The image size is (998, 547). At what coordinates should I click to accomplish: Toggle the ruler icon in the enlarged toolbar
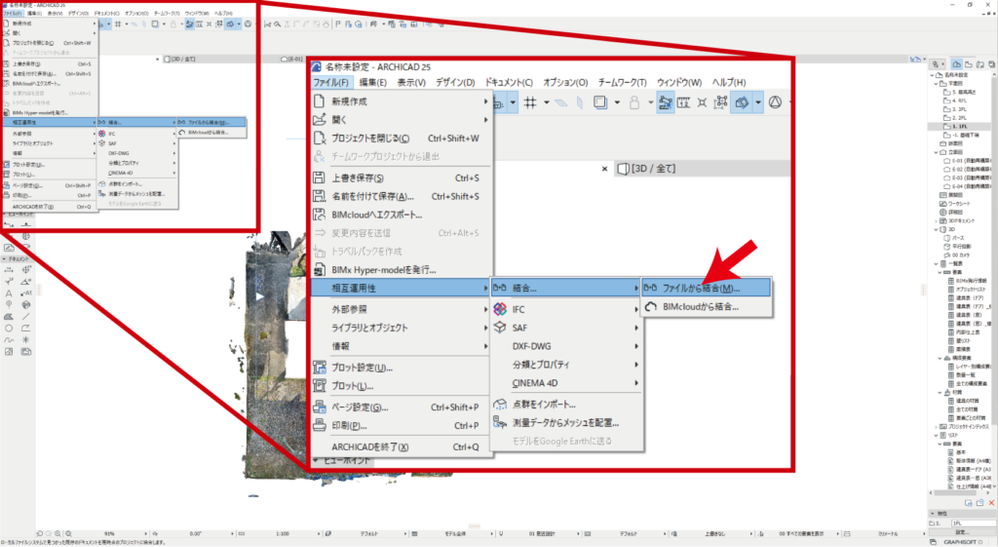684,102
